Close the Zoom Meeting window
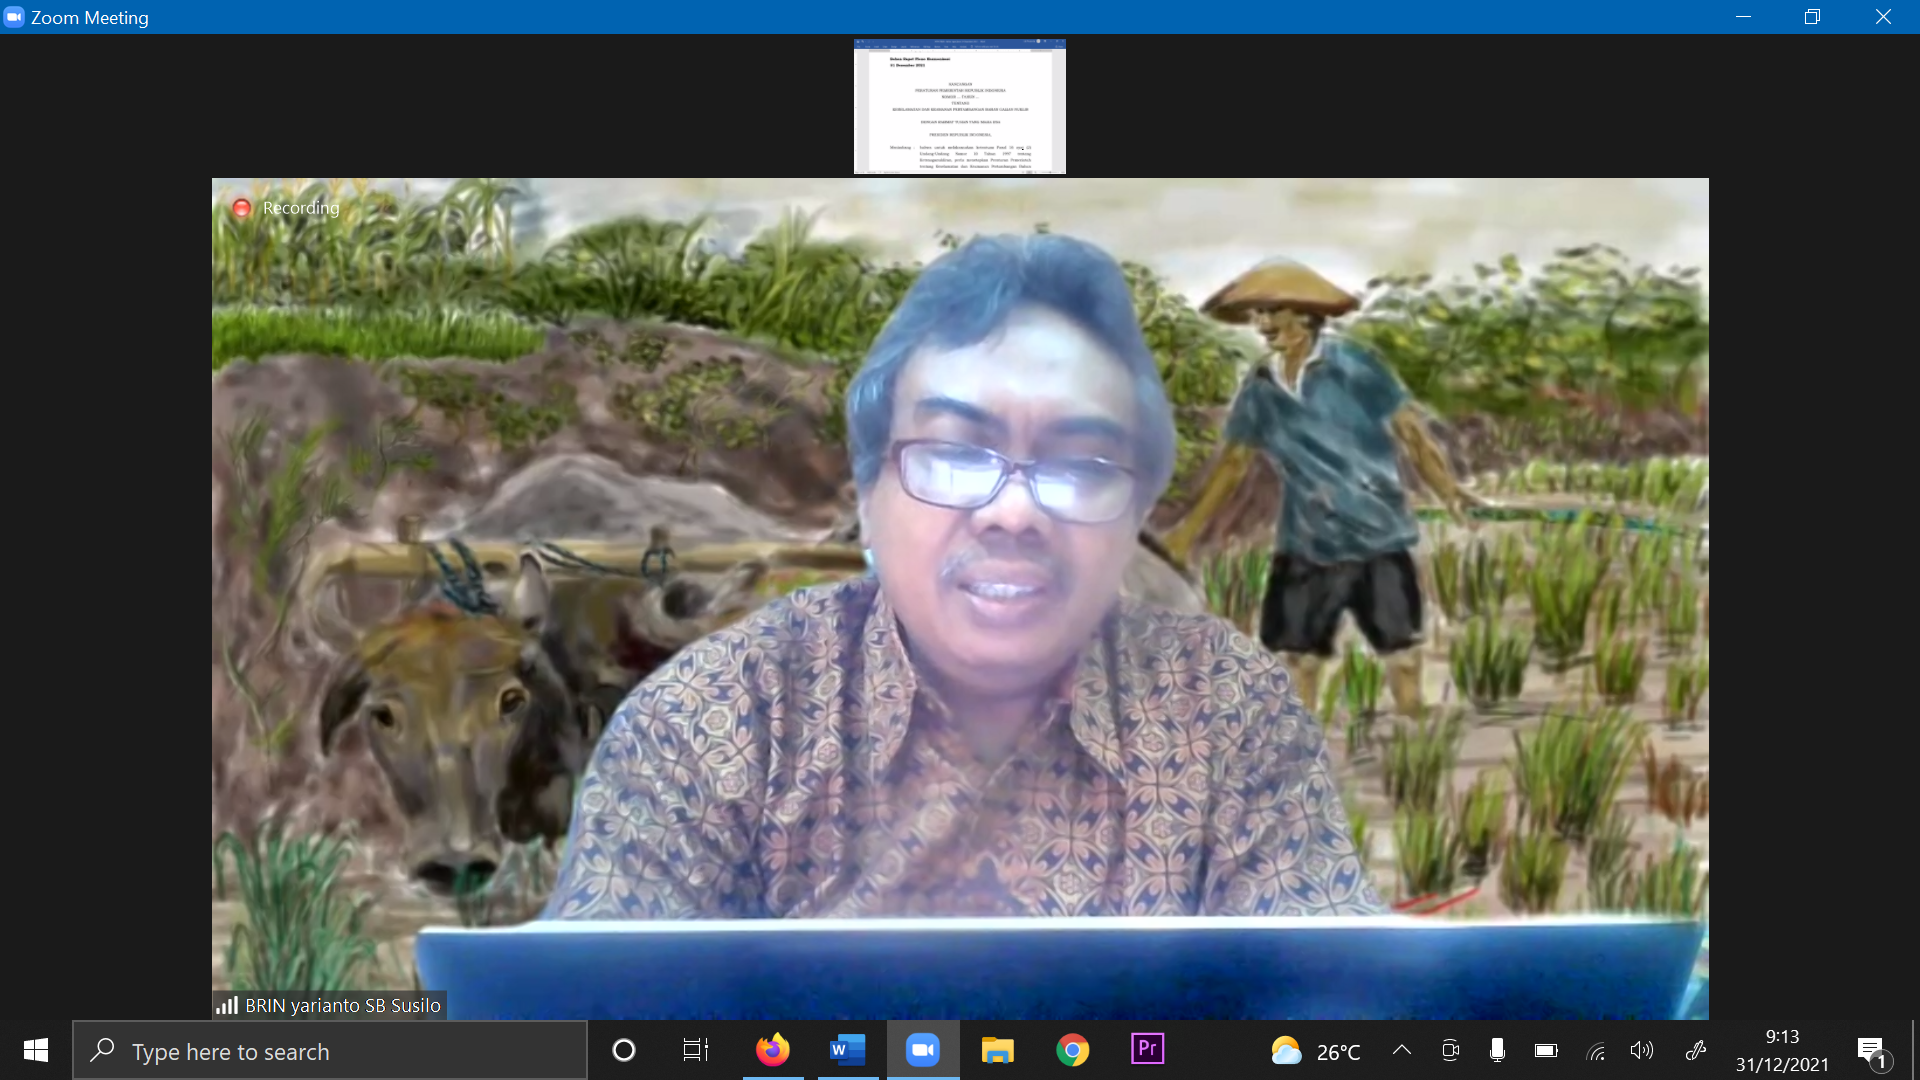 pos(1883,17)
